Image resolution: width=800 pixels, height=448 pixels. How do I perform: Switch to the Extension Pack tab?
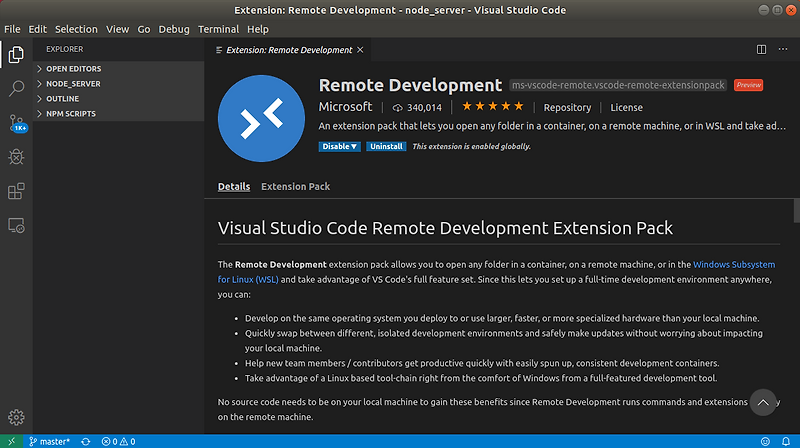point(295,187)
